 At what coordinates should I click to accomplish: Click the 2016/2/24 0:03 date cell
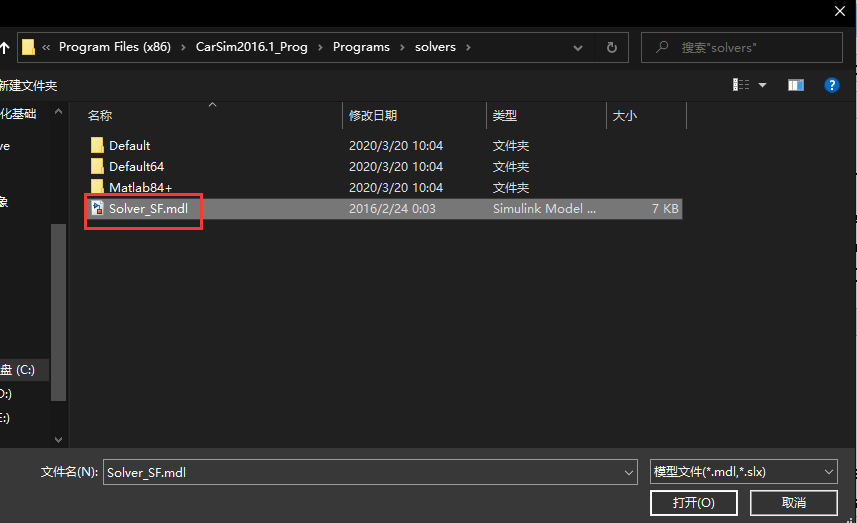click(x=392, y=208)
